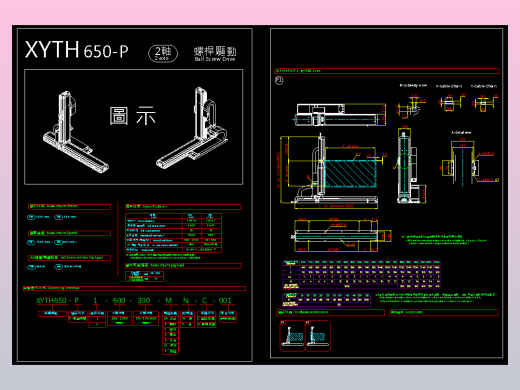This screenshot has height=390, width=520.
Task: Select the specification table
Action: (x=174, y=233)
